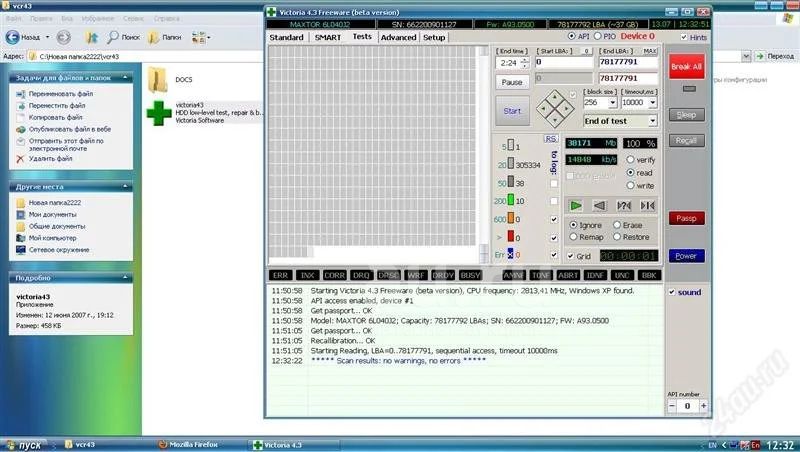The height and width of the screenshot is (452, 800).
Task: Collapse the Details (Подробно) panel
Action: pyautogui.click(x=125, y=278)
